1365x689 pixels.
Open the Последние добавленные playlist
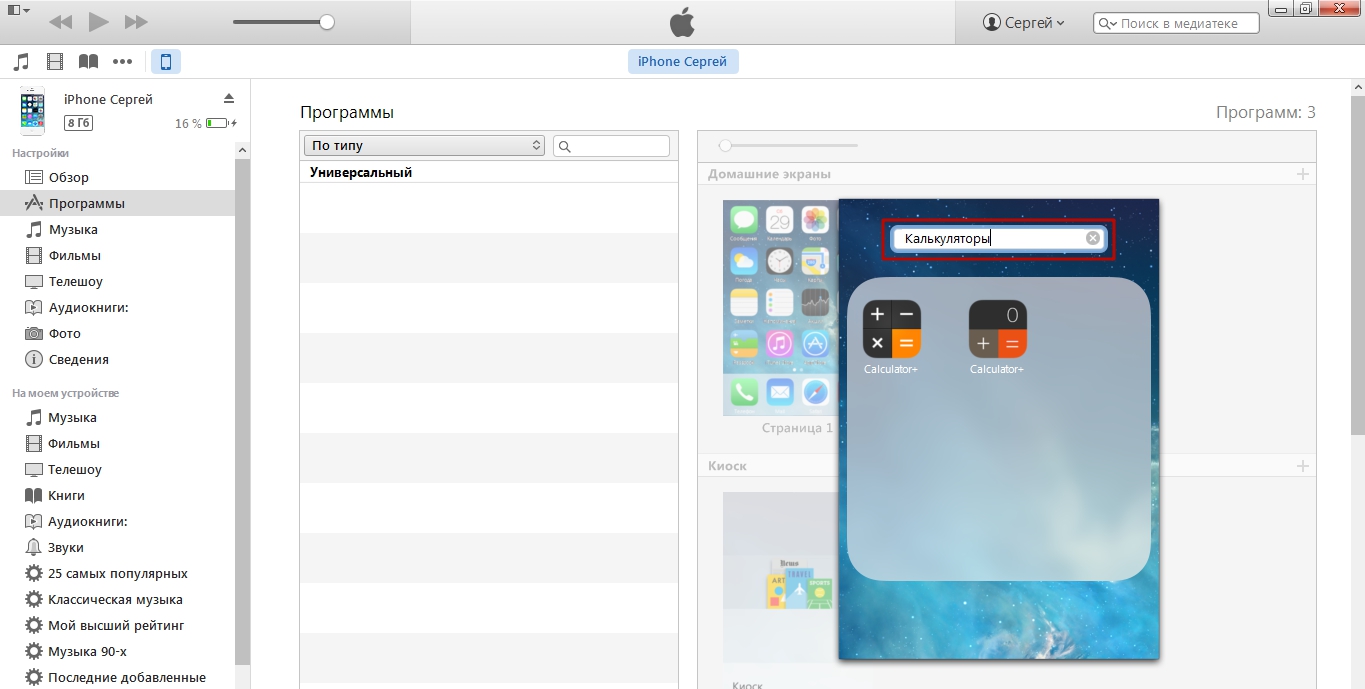(x=127, y=677)
